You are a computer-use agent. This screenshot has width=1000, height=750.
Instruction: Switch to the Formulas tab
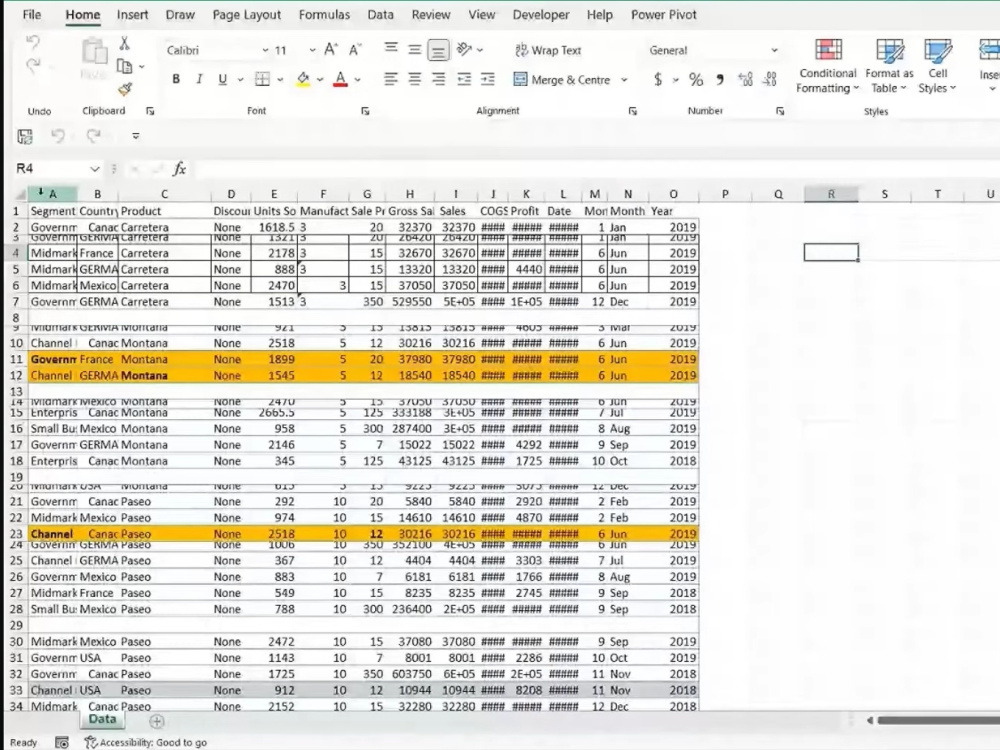tap(325, 15)
